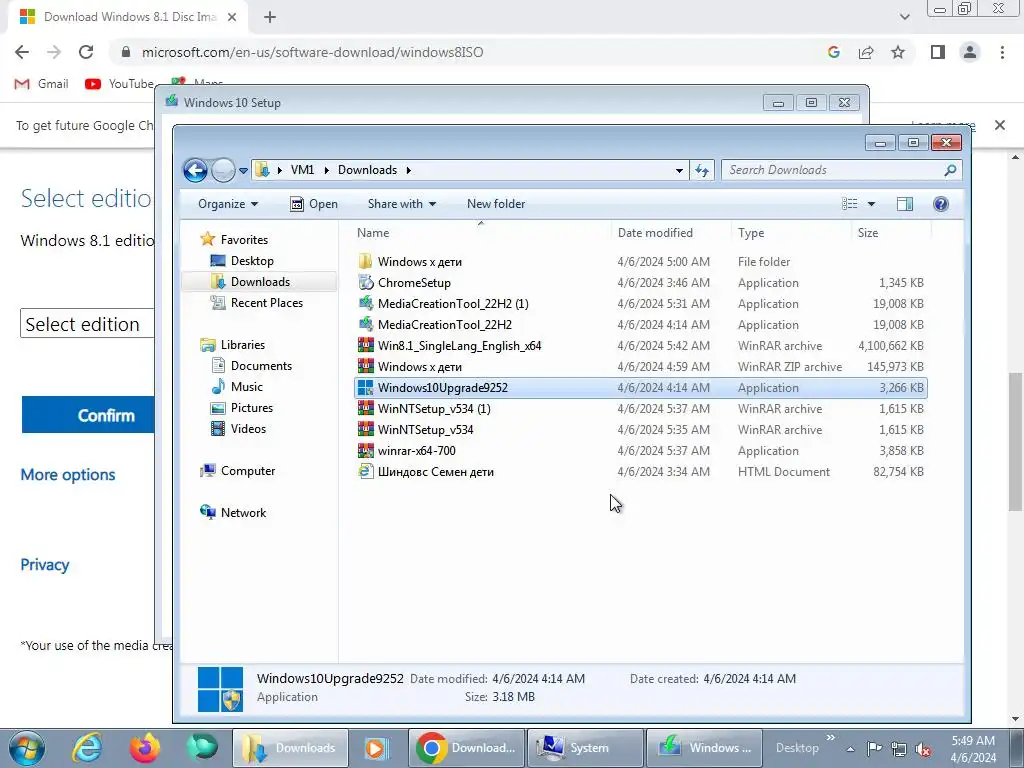Change your view icon
Viewport: 1024px width, 768px height.
point(850,204)
